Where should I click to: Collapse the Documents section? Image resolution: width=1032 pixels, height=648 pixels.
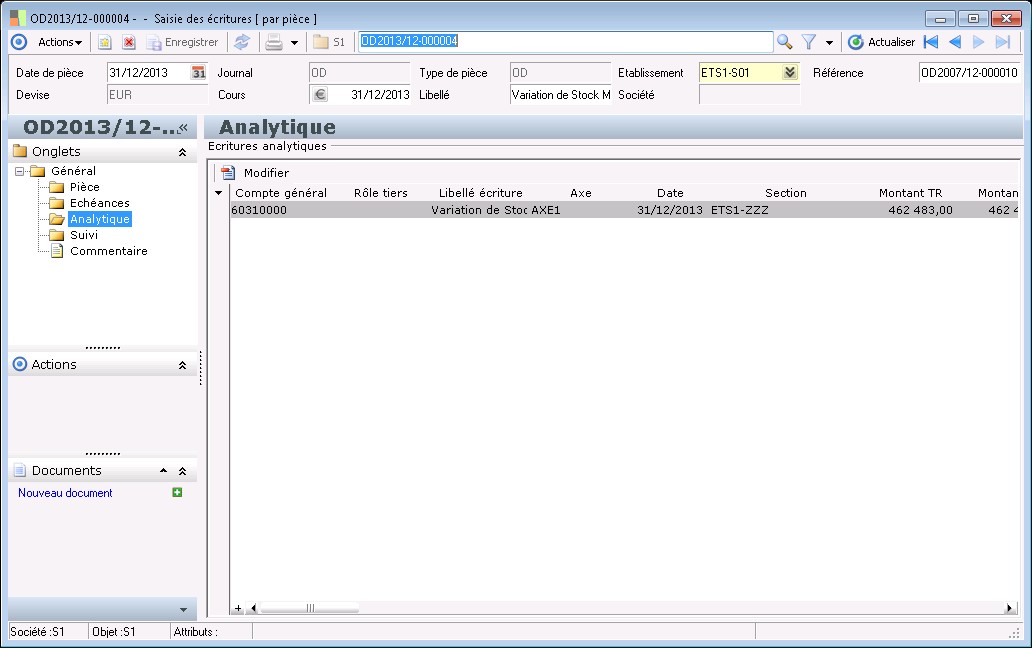(182, 471)
